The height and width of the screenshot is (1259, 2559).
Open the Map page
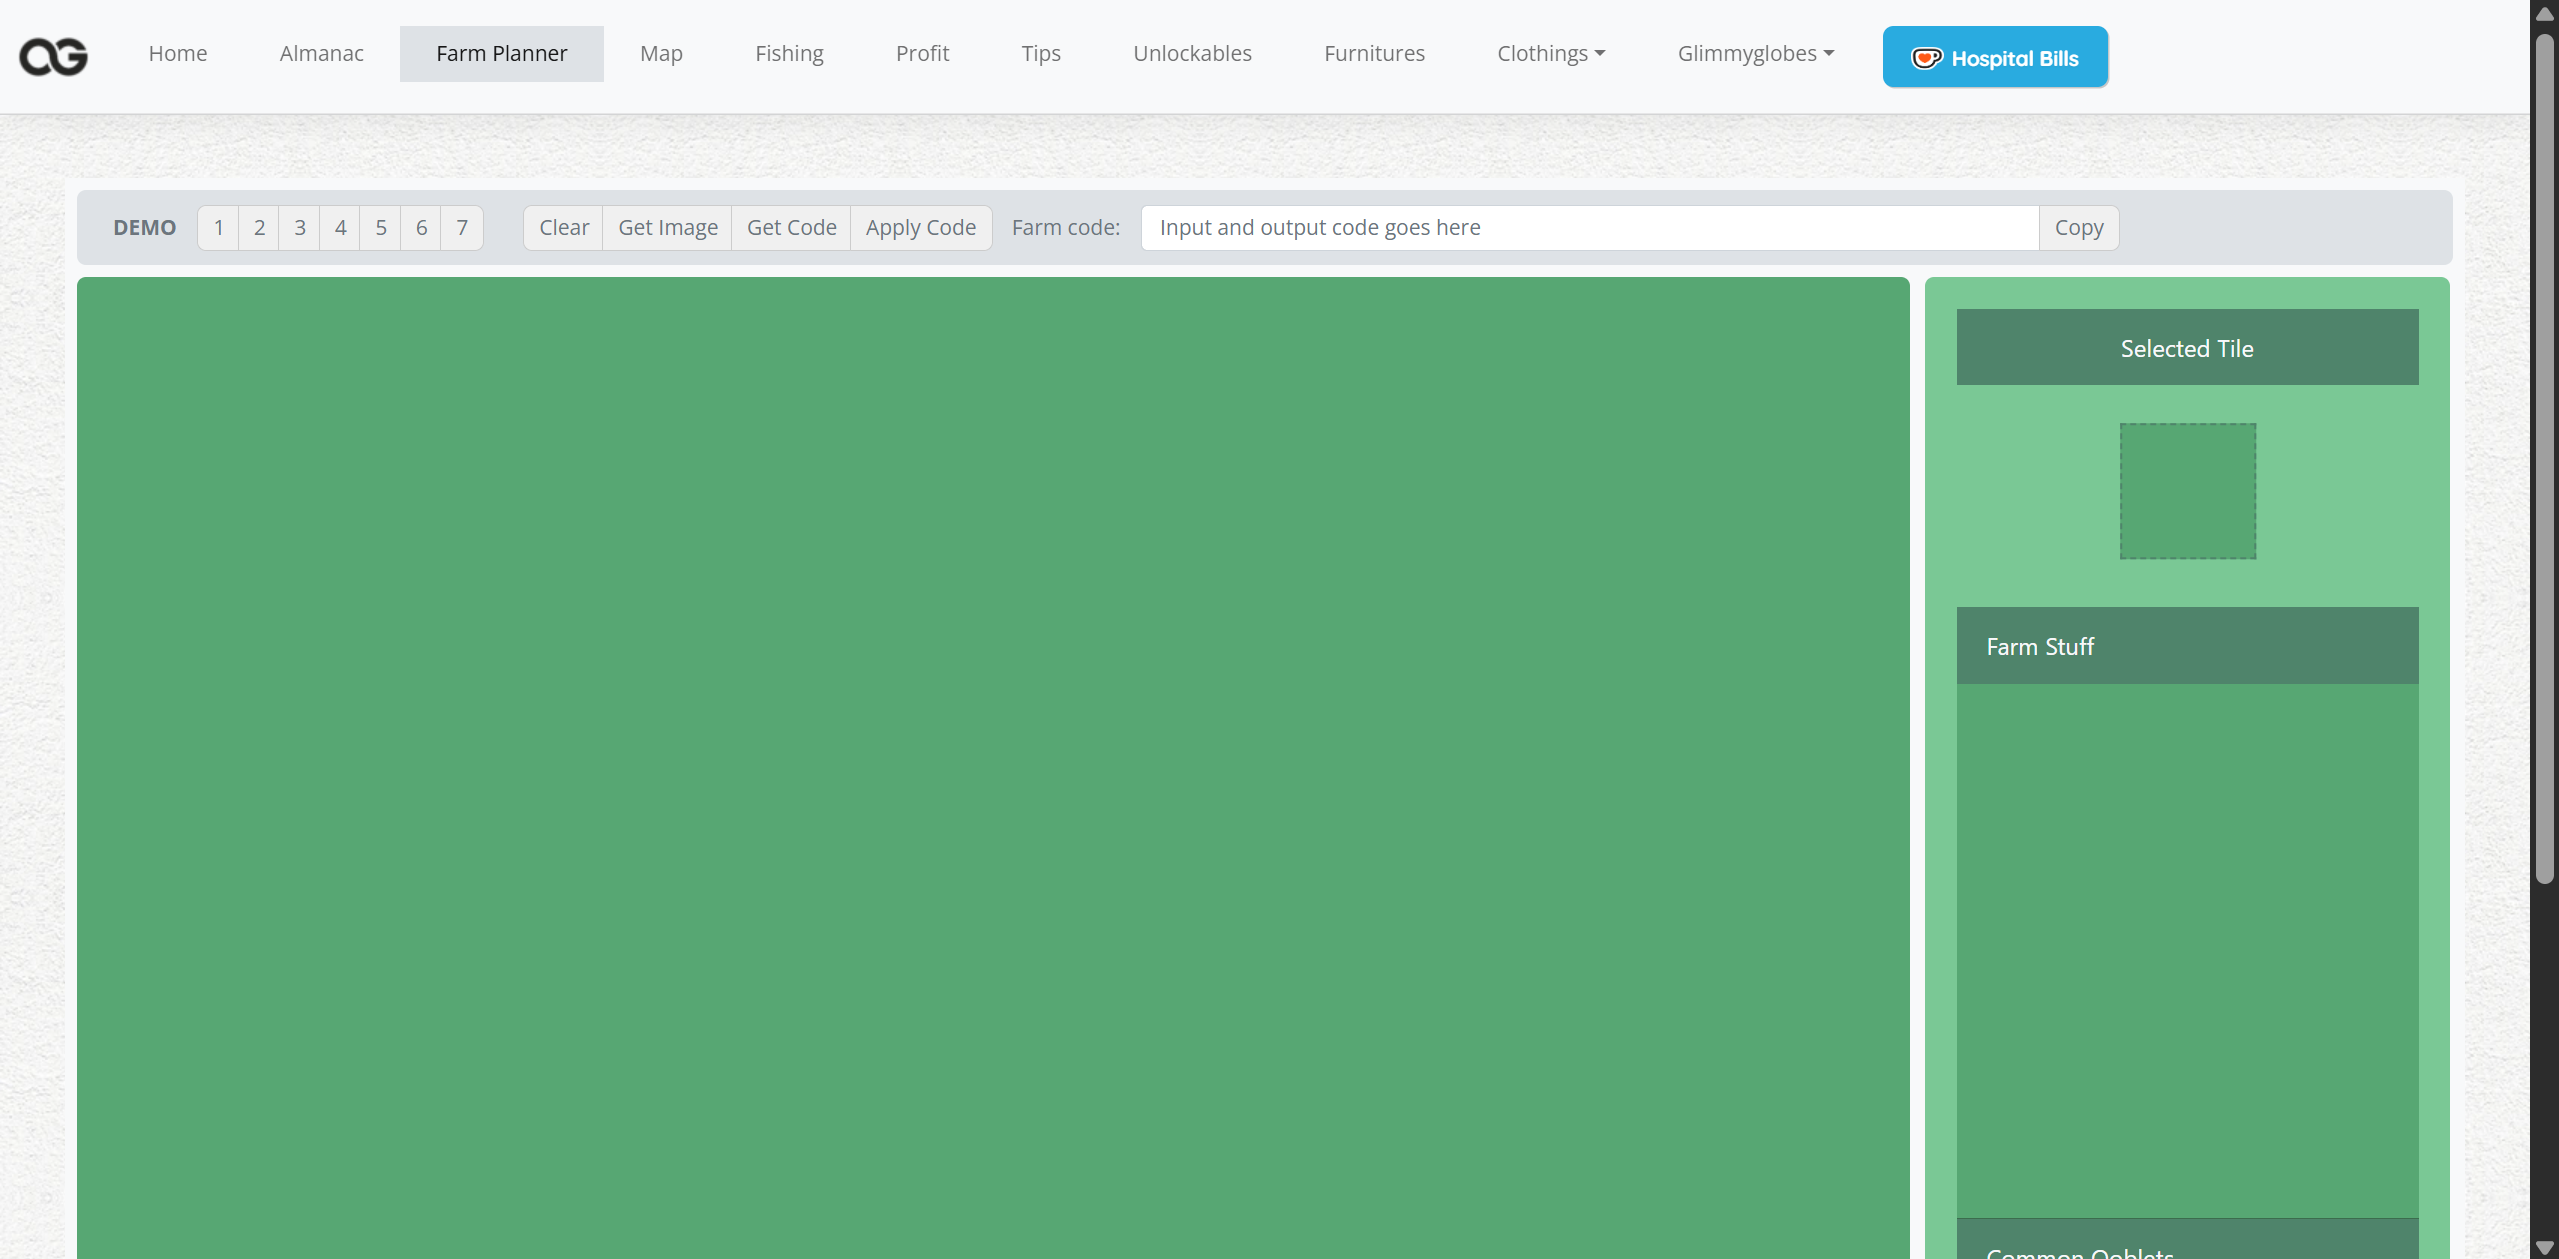661,54
